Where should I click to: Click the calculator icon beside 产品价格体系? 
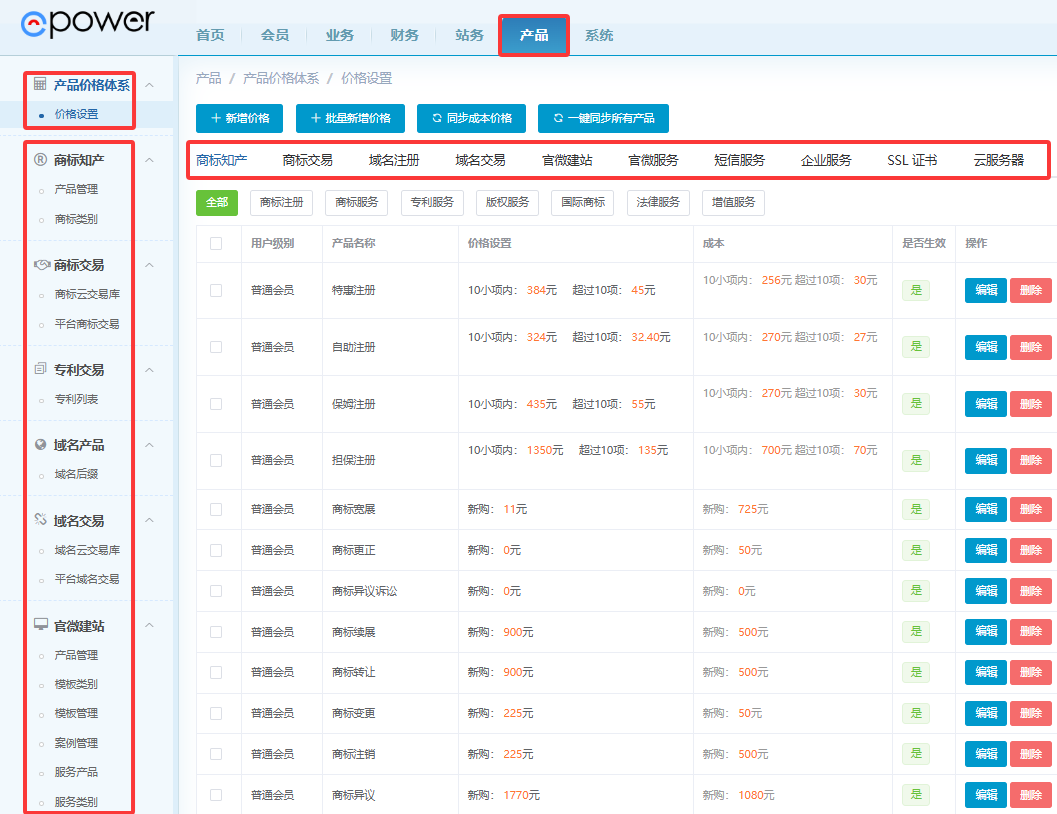40,85
